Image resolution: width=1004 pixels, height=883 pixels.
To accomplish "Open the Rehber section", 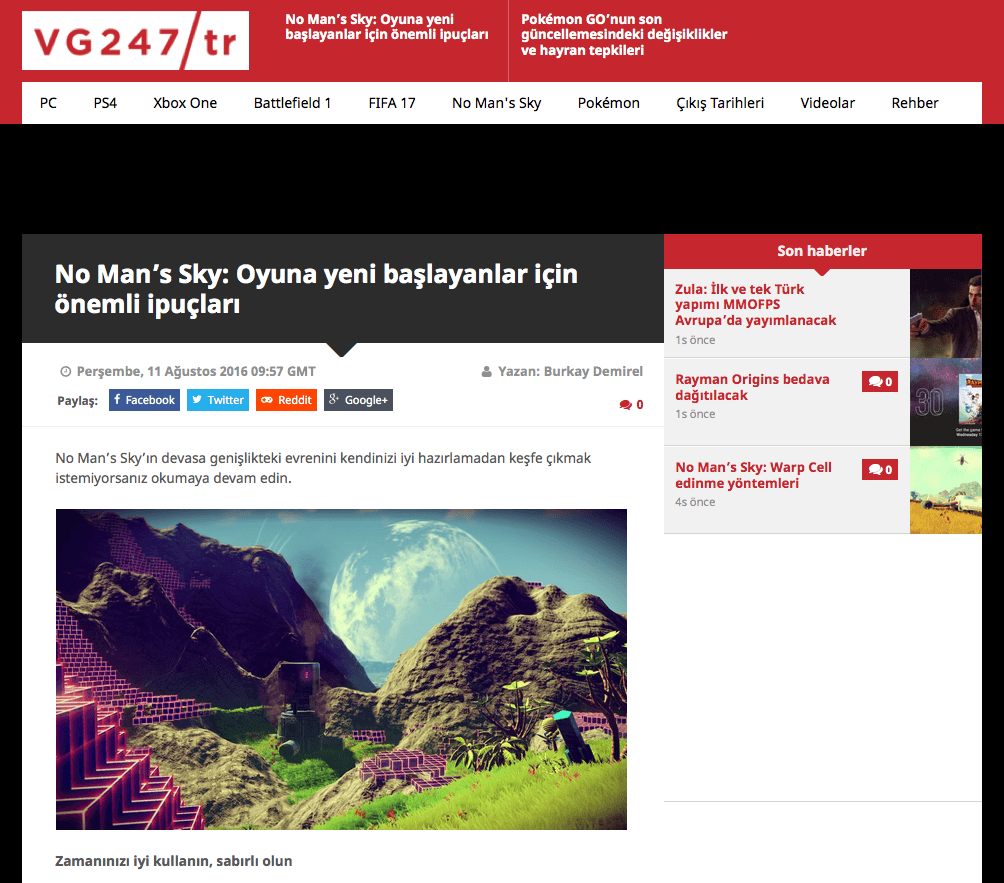I will (x=914, y=102).
